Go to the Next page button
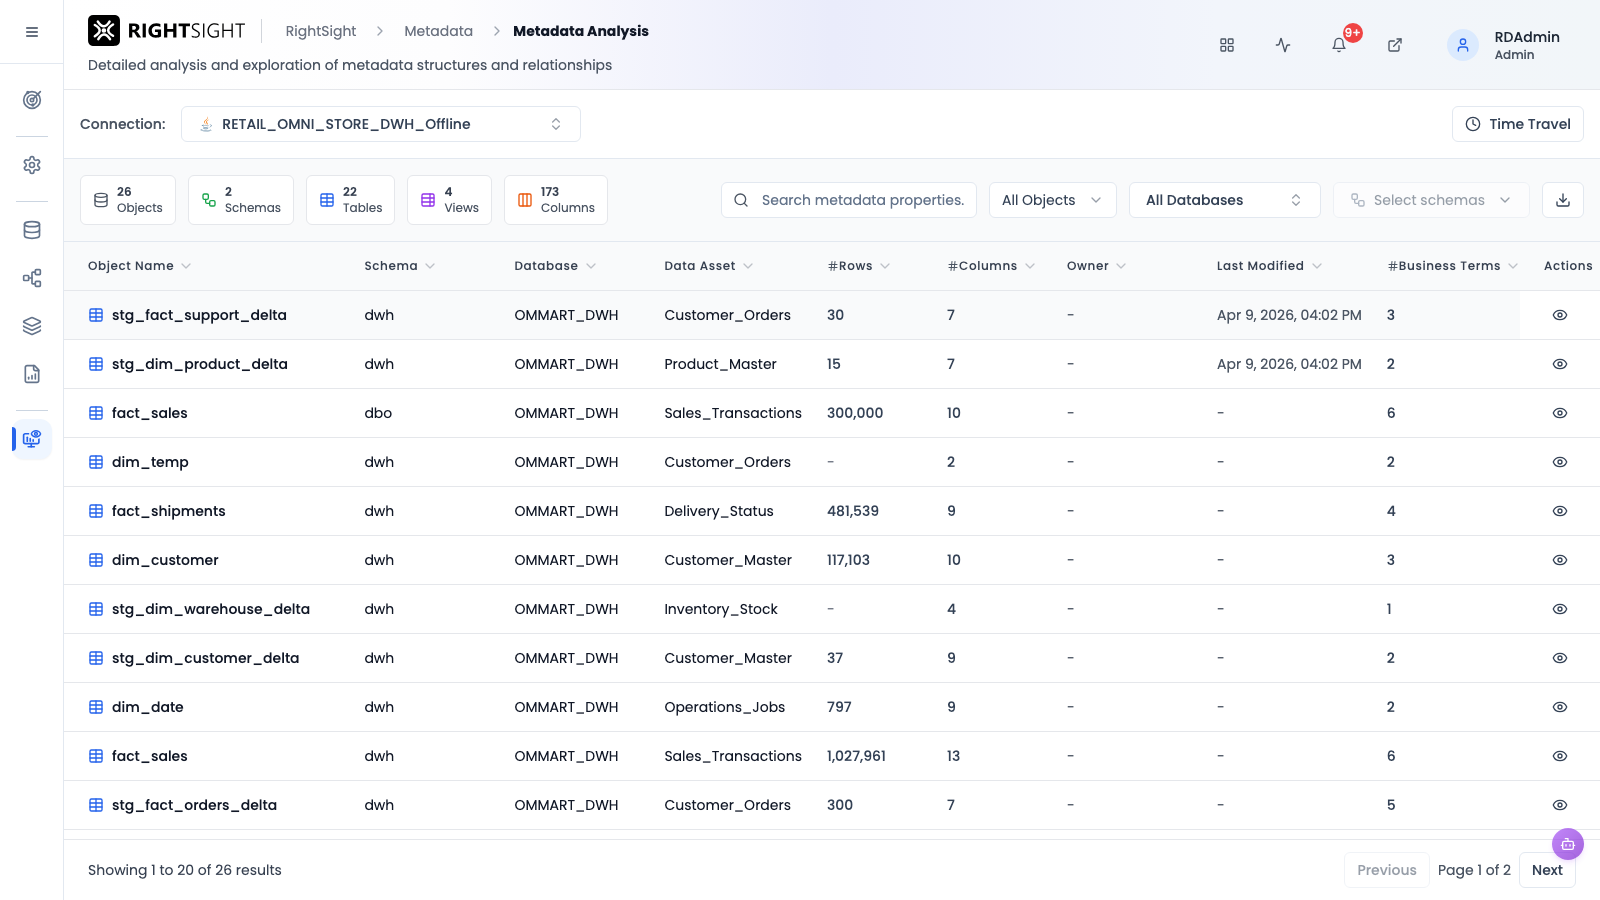The width and height of the screenshot is (1600, 900). point(1547,870)
